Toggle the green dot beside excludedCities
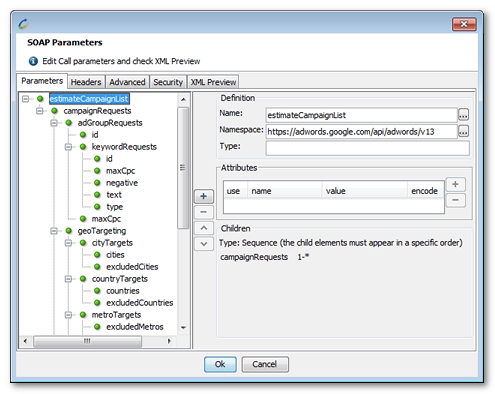The height and width of the screenshot is (394, 495). [x=97, y=267]
